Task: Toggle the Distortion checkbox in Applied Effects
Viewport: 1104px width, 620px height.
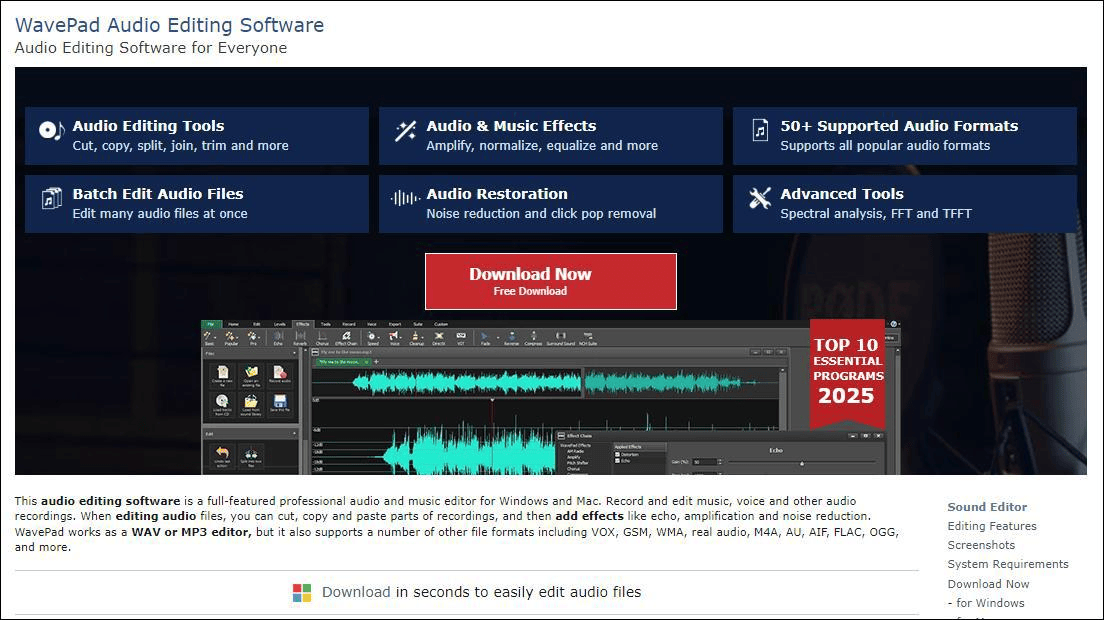Action: (617, 454)
